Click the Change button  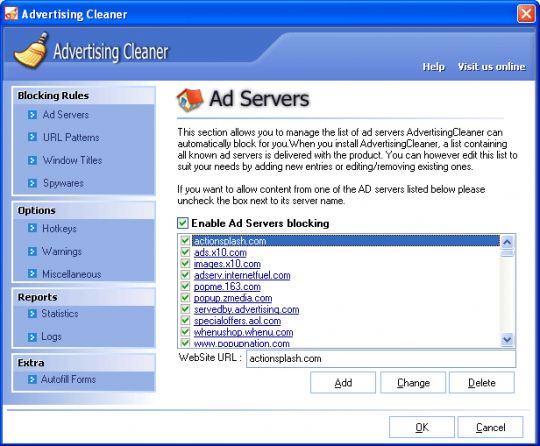pos(413,383)
